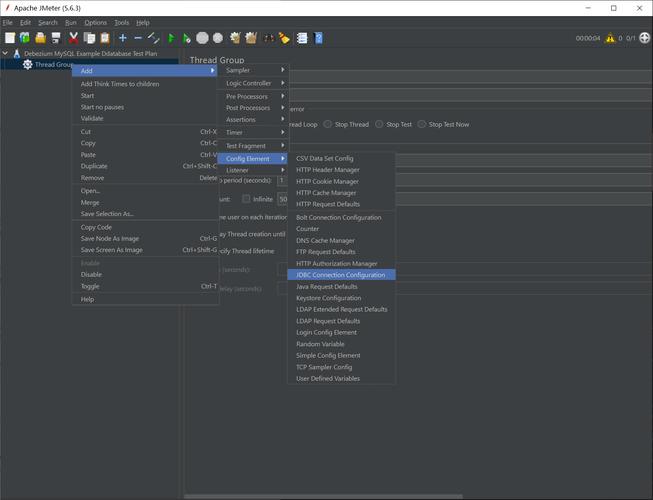Tick the Infinite loop checkbox

click(246, 199)
